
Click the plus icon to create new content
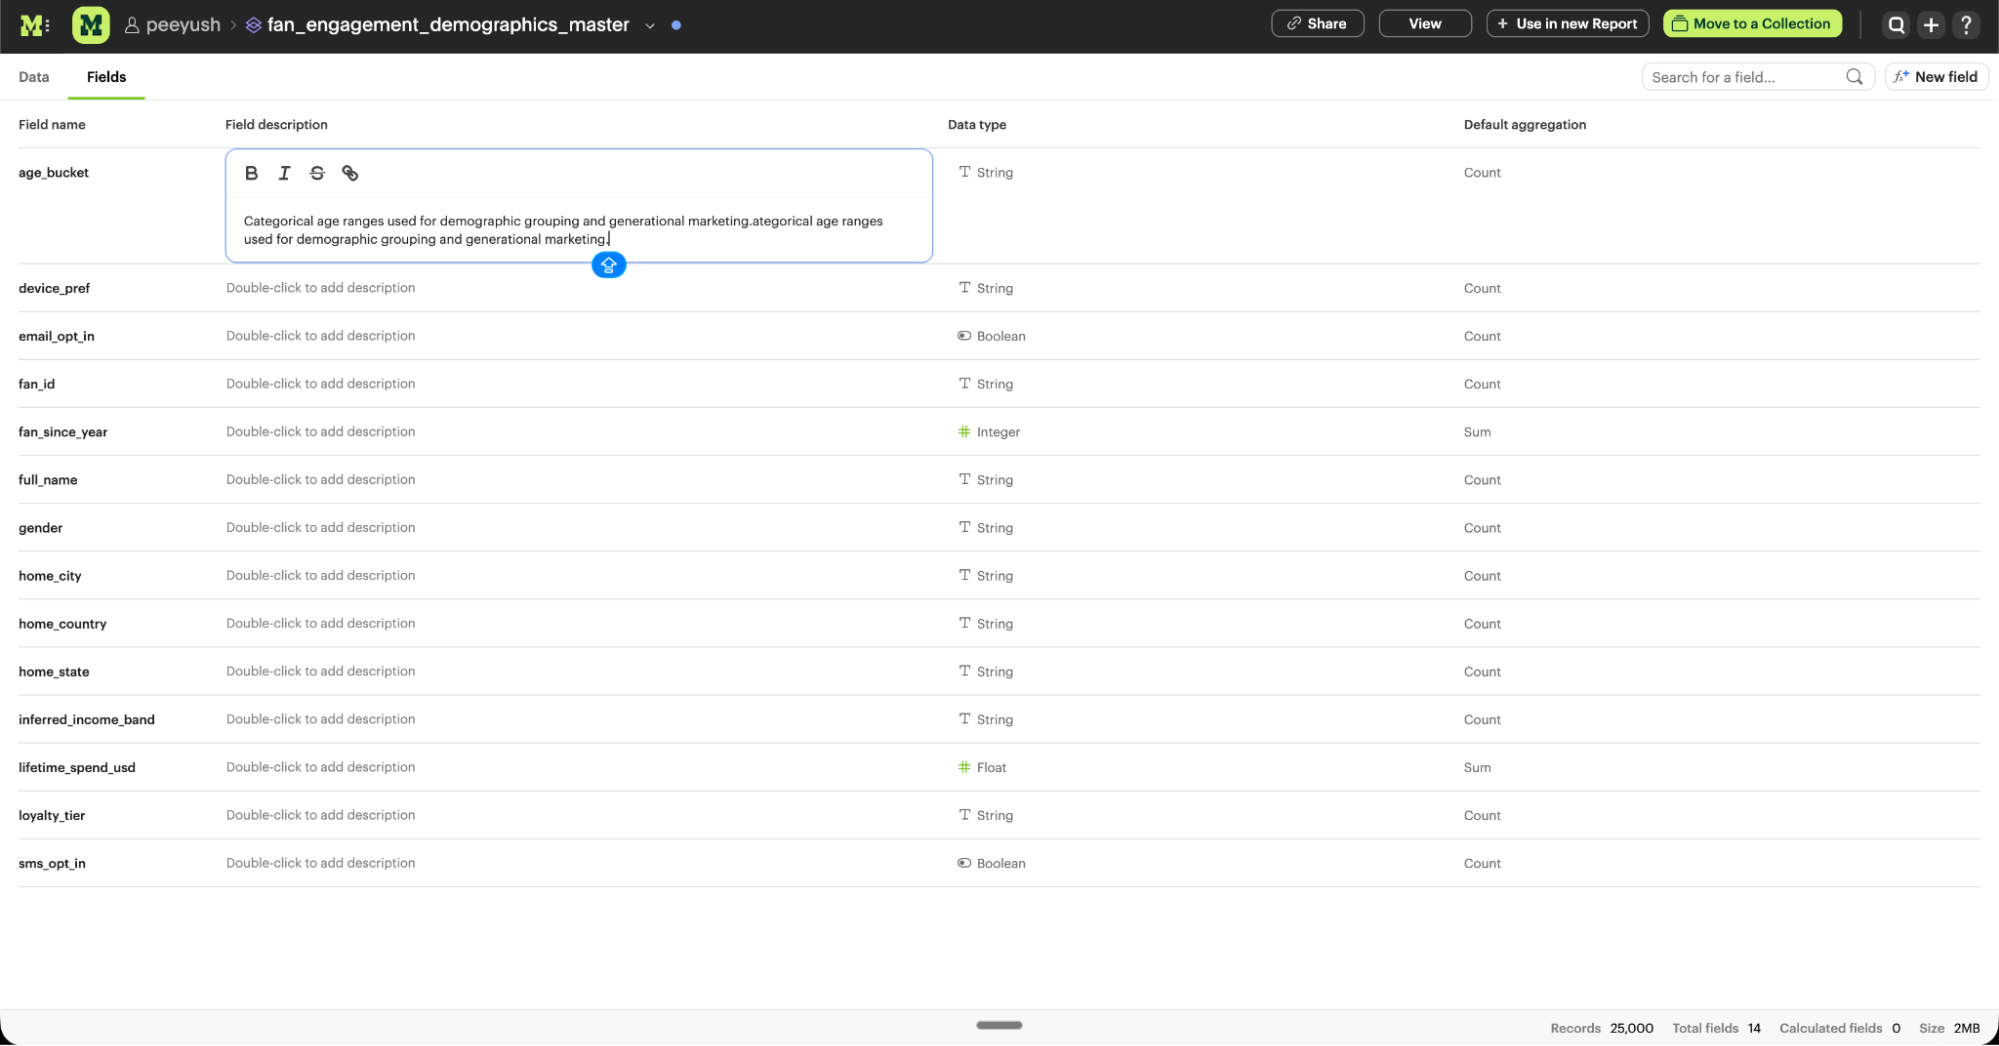pos(1931,24)
